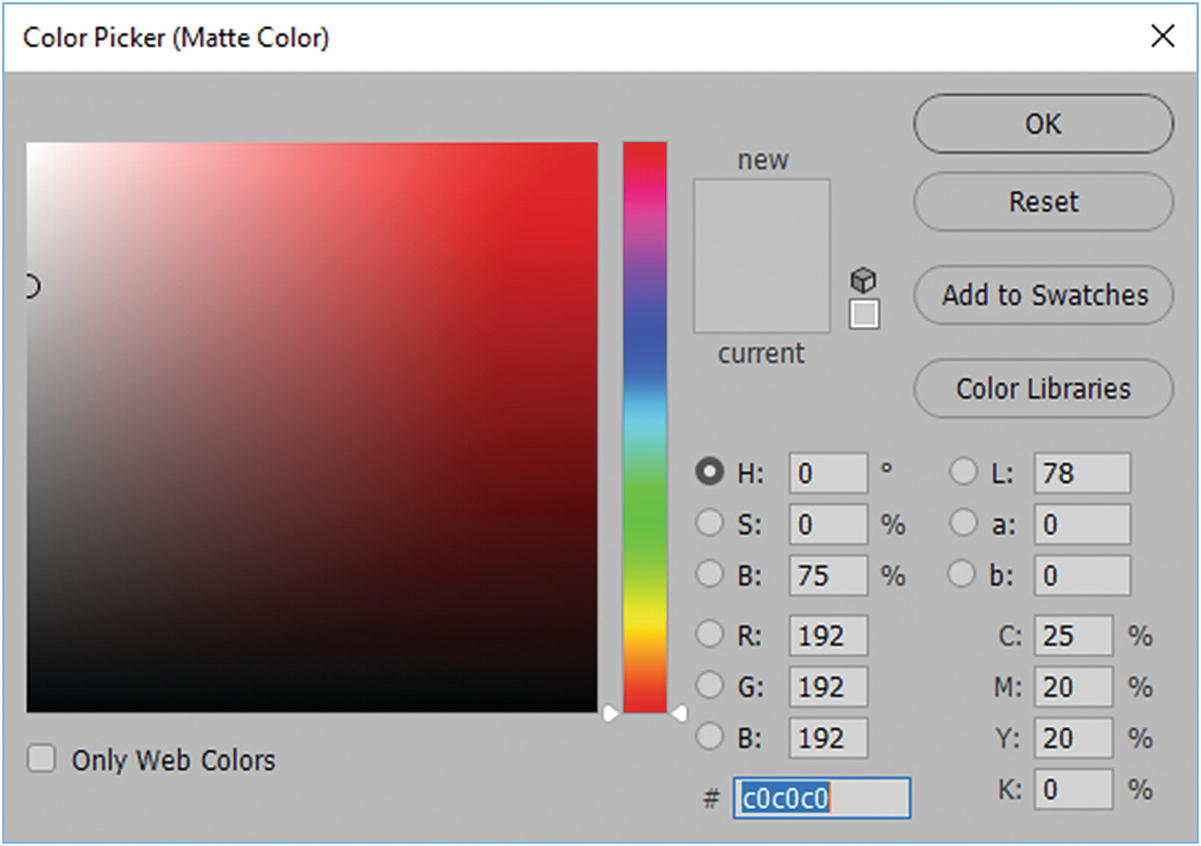The image size is (1201, 846).
Task: Close the Color Picker dialog
Action: click(1162, 37)
